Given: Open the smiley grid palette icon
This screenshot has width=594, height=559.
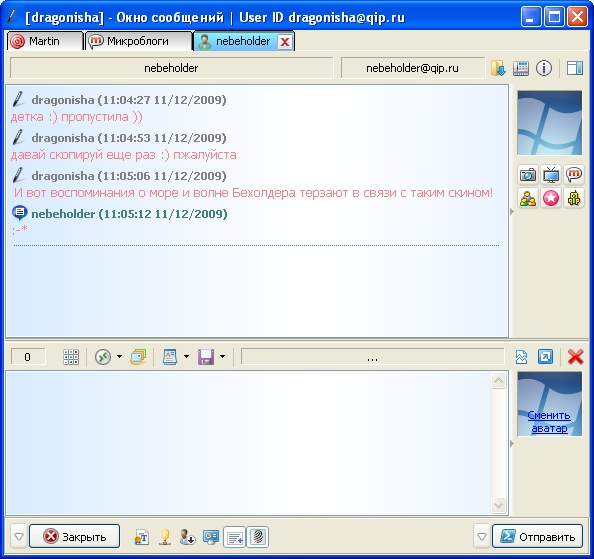Looking at the screenshot, I should coord(71,357).
